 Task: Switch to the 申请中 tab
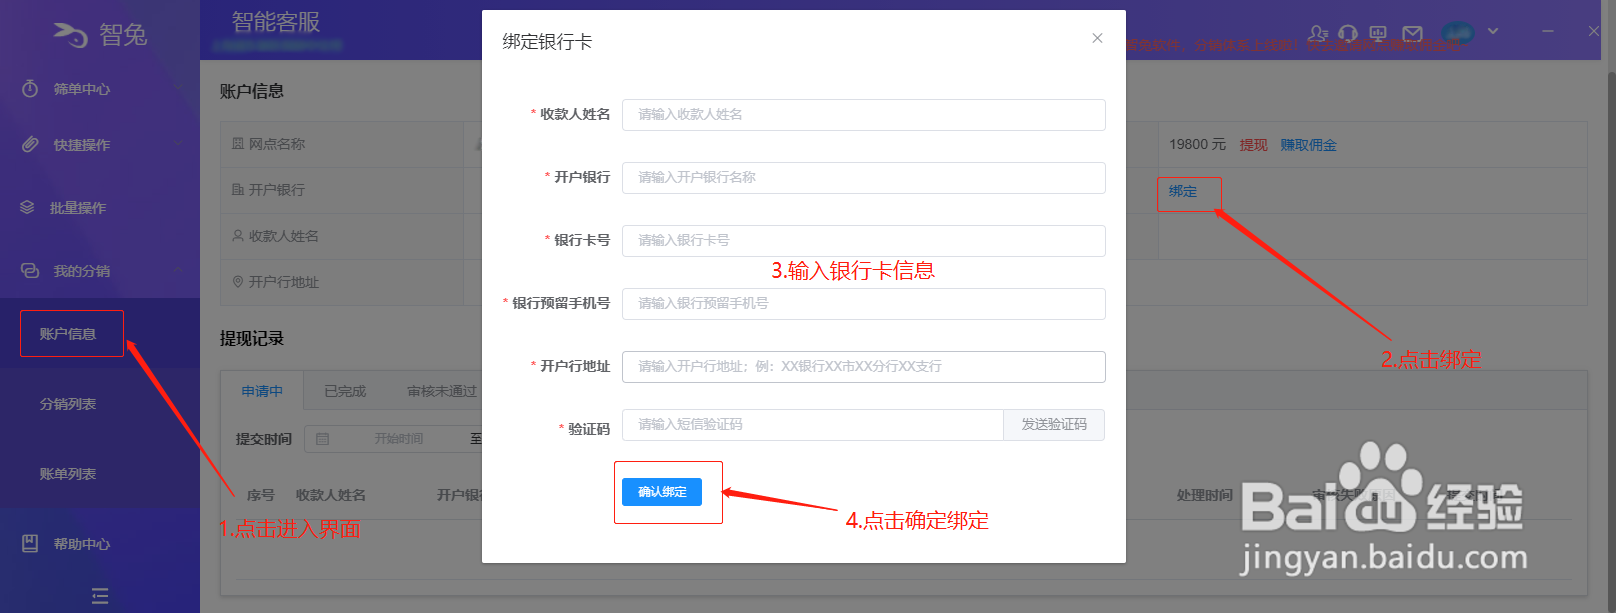click(x=262, y=391)
